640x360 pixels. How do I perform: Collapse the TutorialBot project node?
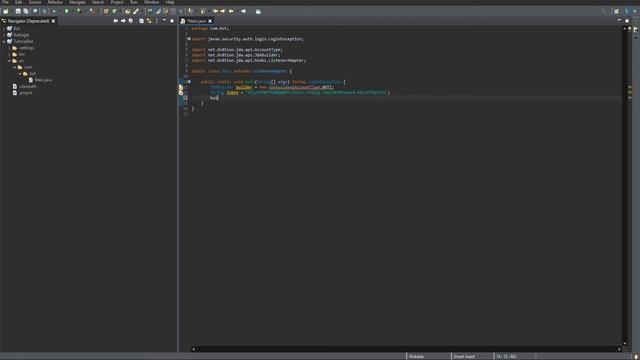(x=4, y=42)
